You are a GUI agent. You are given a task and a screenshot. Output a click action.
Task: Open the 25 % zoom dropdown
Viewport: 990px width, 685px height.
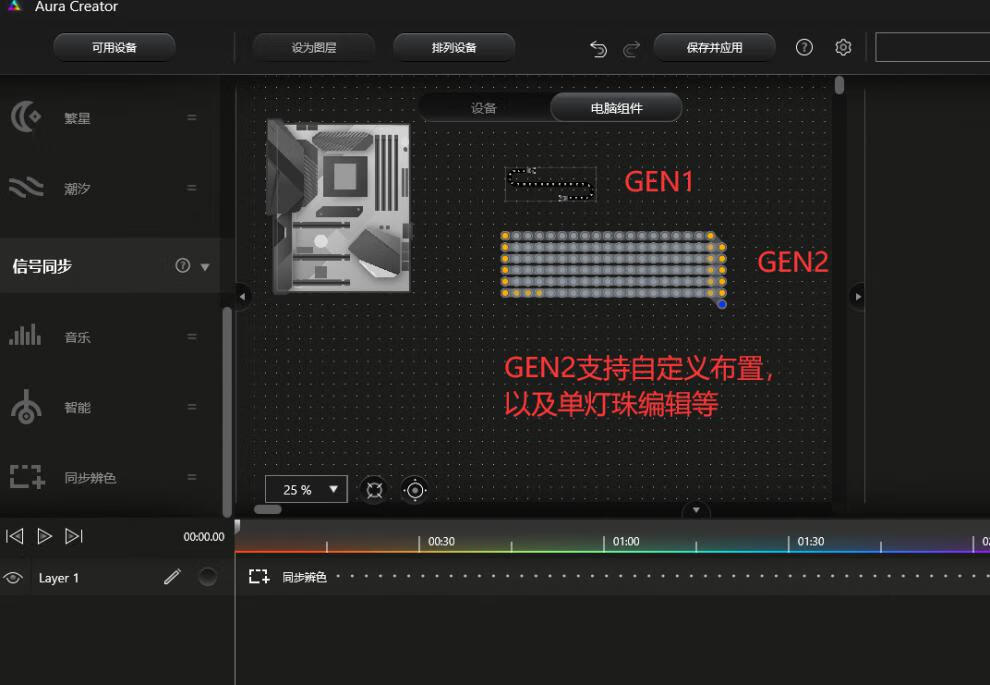[x=306, y=489]
